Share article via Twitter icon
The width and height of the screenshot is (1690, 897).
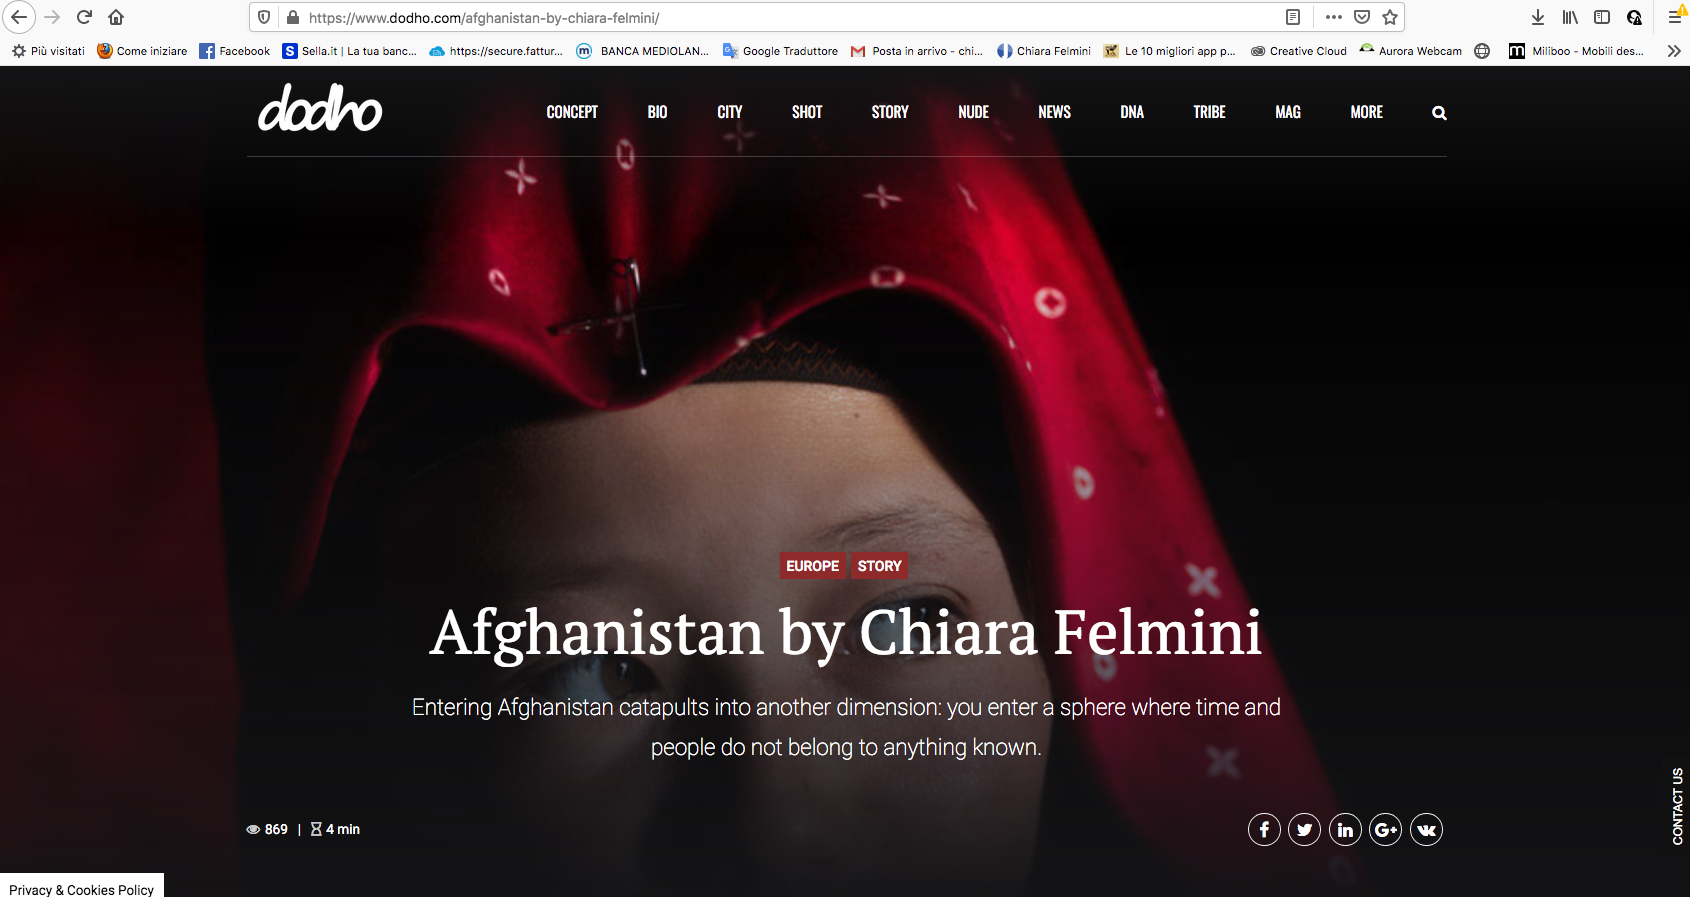[x=1304, y=829]
